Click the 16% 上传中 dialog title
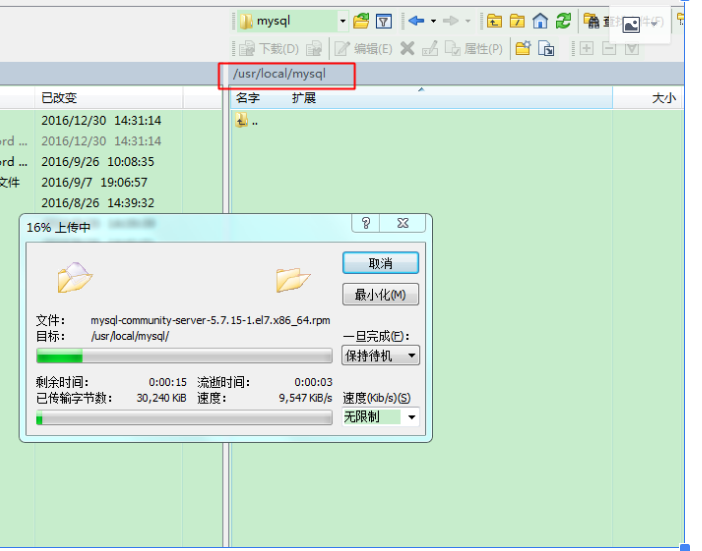Image resolution: width=702 pixels, height=551 pixels. [58, 227]
